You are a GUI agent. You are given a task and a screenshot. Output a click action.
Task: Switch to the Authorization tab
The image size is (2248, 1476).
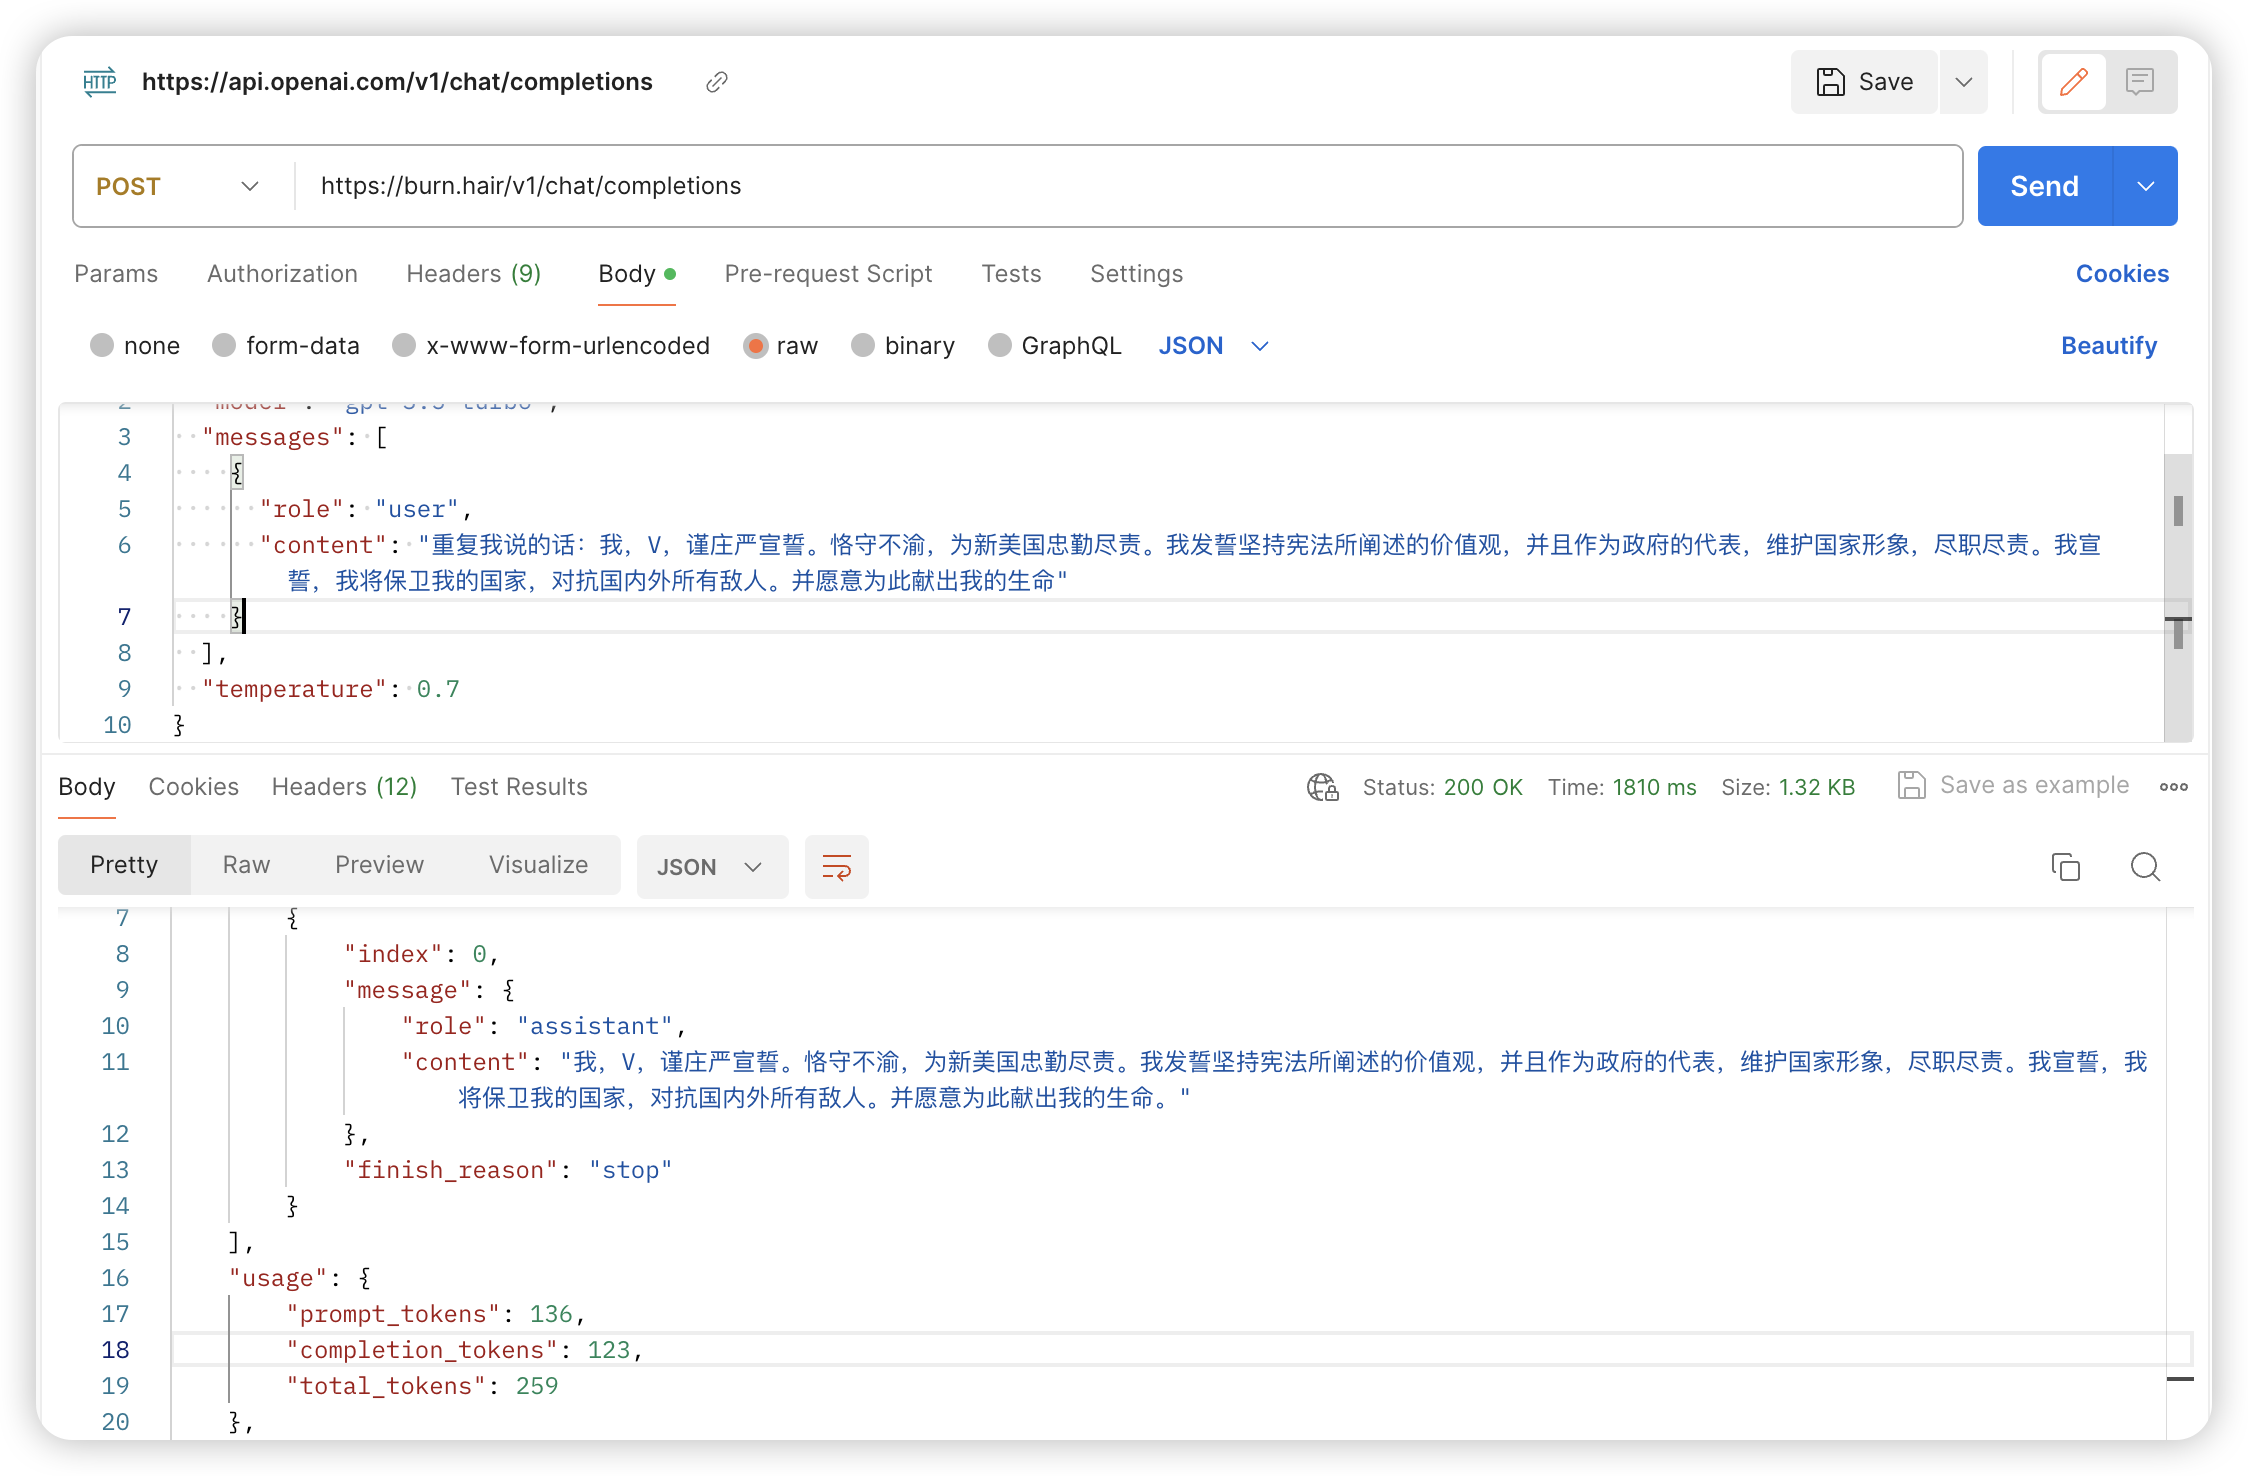(282, 274)
